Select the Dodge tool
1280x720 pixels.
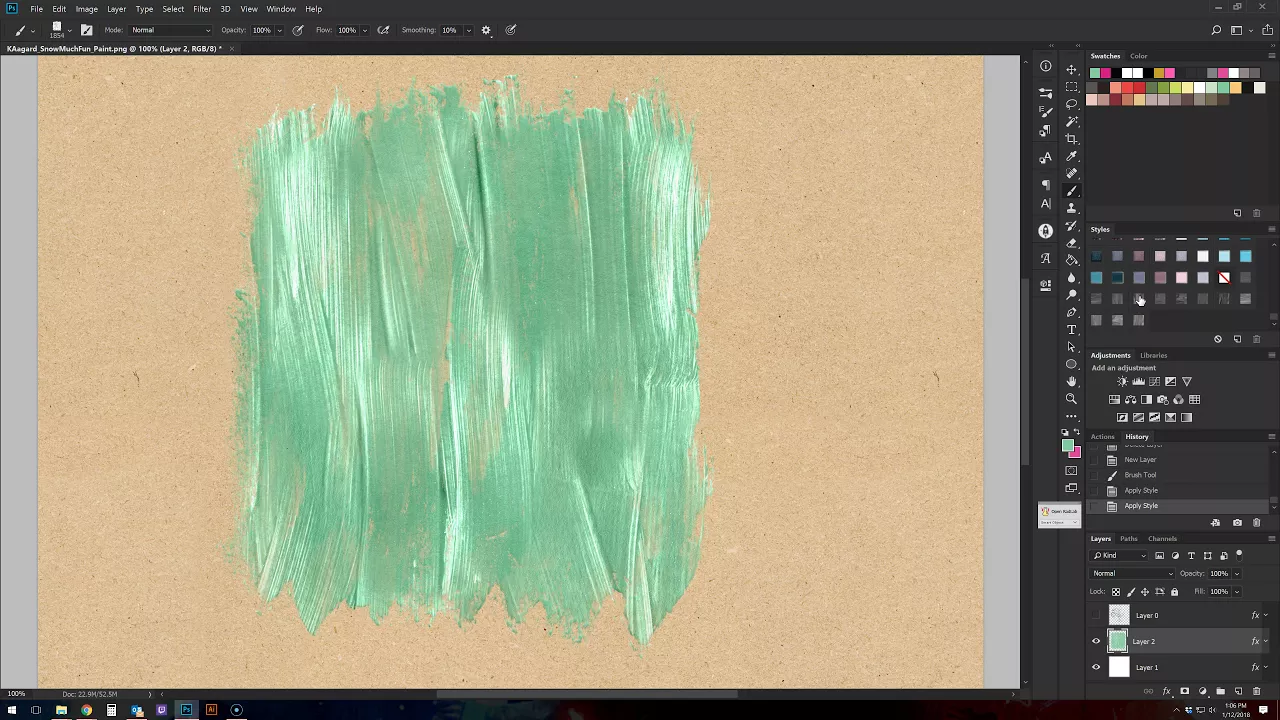[x=1071, y=295]
